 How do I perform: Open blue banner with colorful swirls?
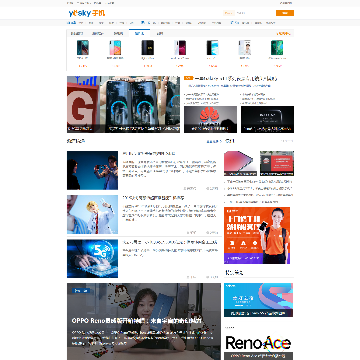pyautogui.click(x=258, y=300)
